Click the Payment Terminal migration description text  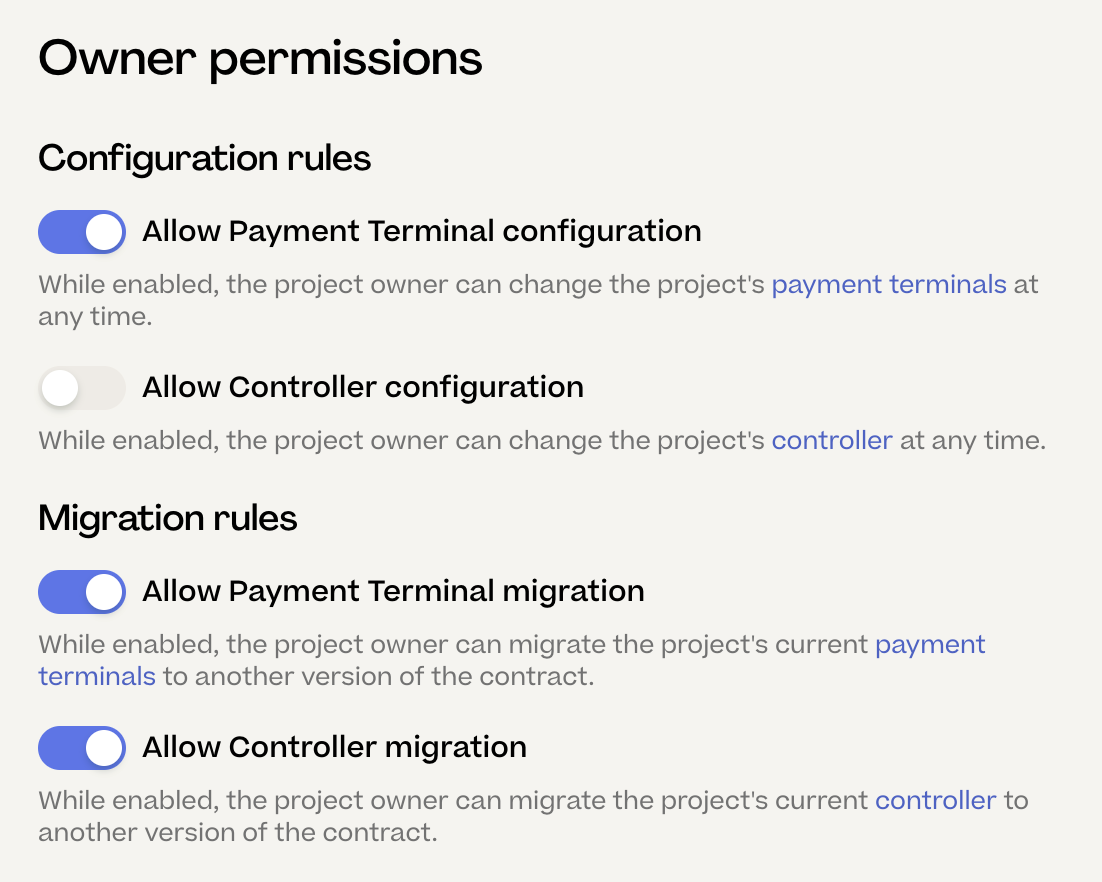[x=450, y=645]
